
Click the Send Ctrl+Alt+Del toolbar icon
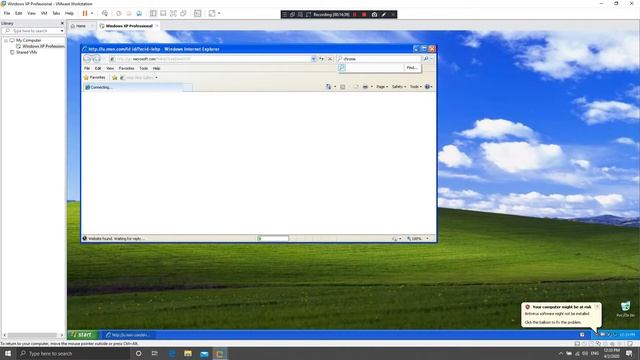click(105, 13)
